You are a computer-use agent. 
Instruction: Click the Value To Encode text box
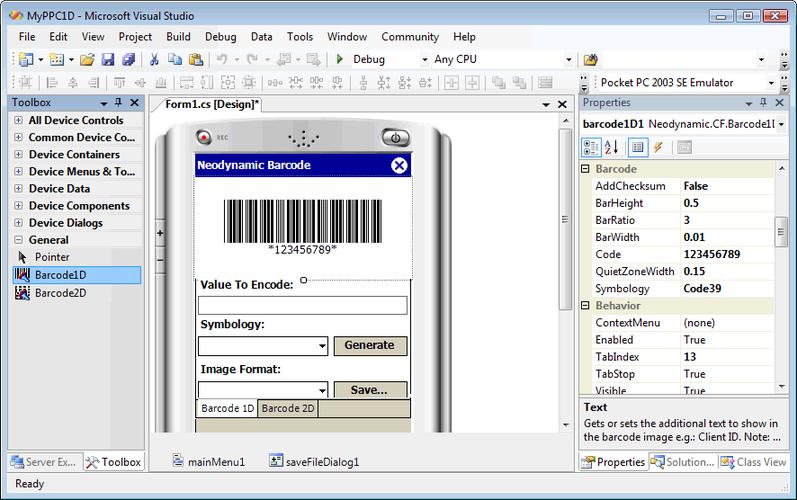point(302,306)
